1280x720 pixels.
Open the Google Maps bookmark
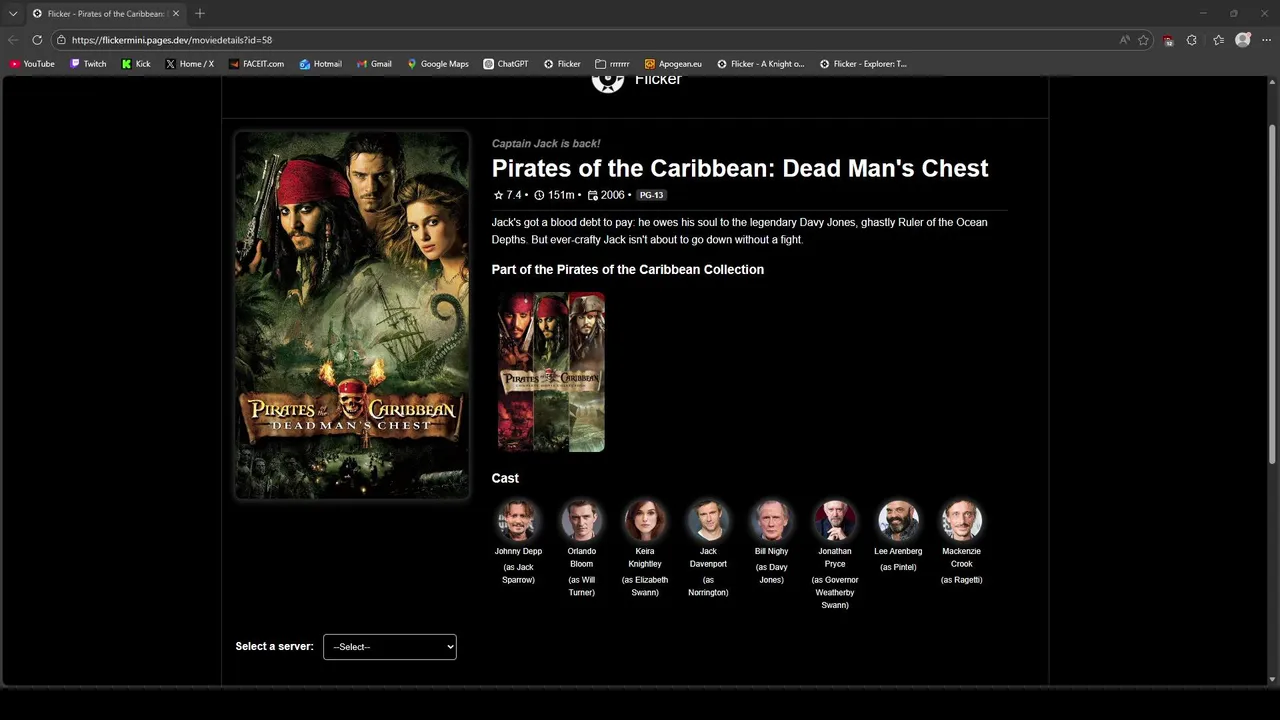[437, 64]
